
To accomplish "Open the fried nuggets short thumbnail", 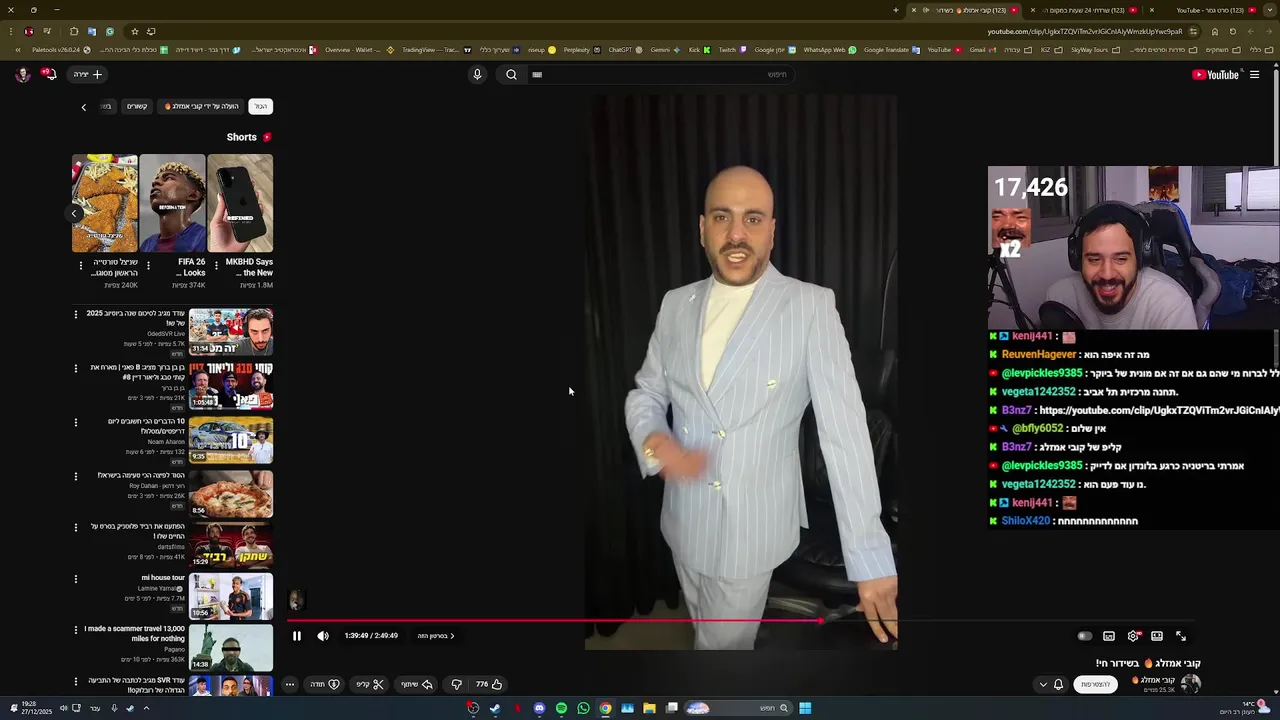I will (x=104, y=203).
